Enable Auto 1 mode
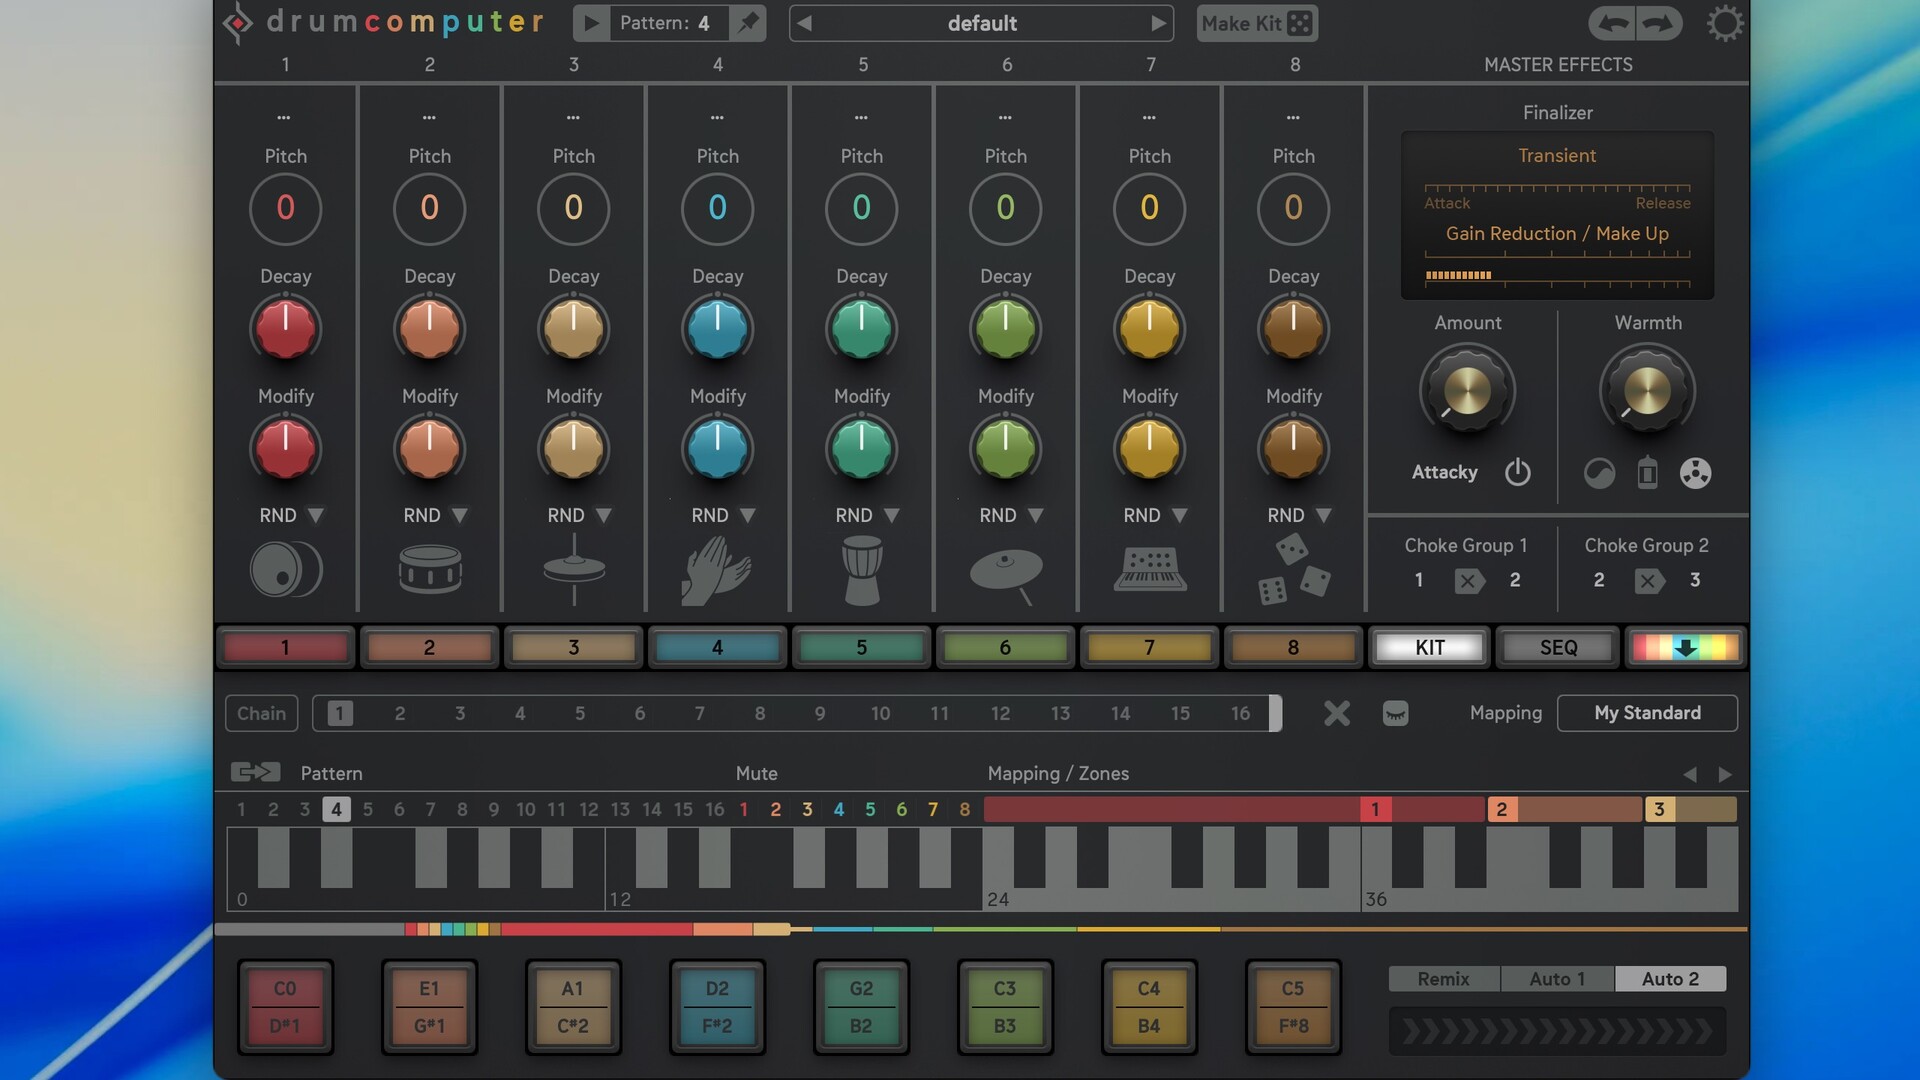 pos(1557,979)
